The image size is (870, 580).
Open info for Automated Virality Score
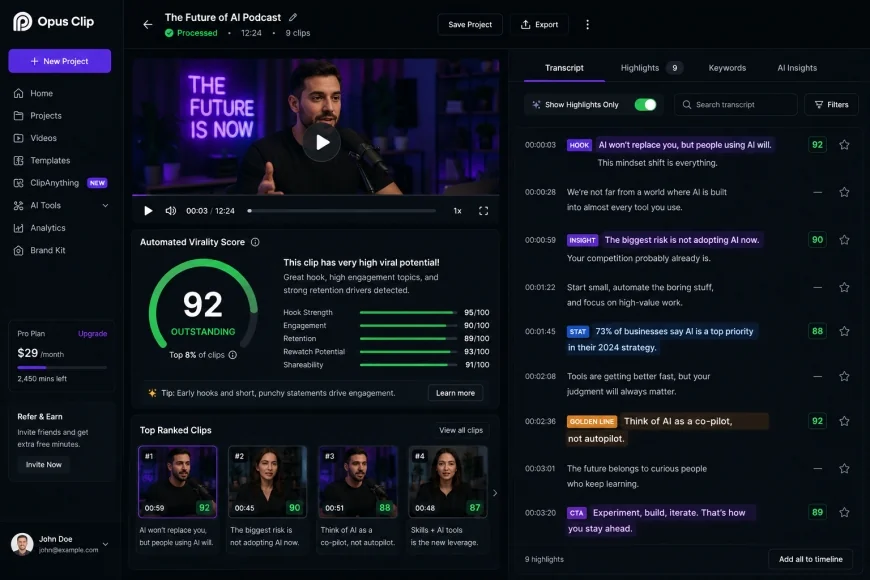click(255, 242)
